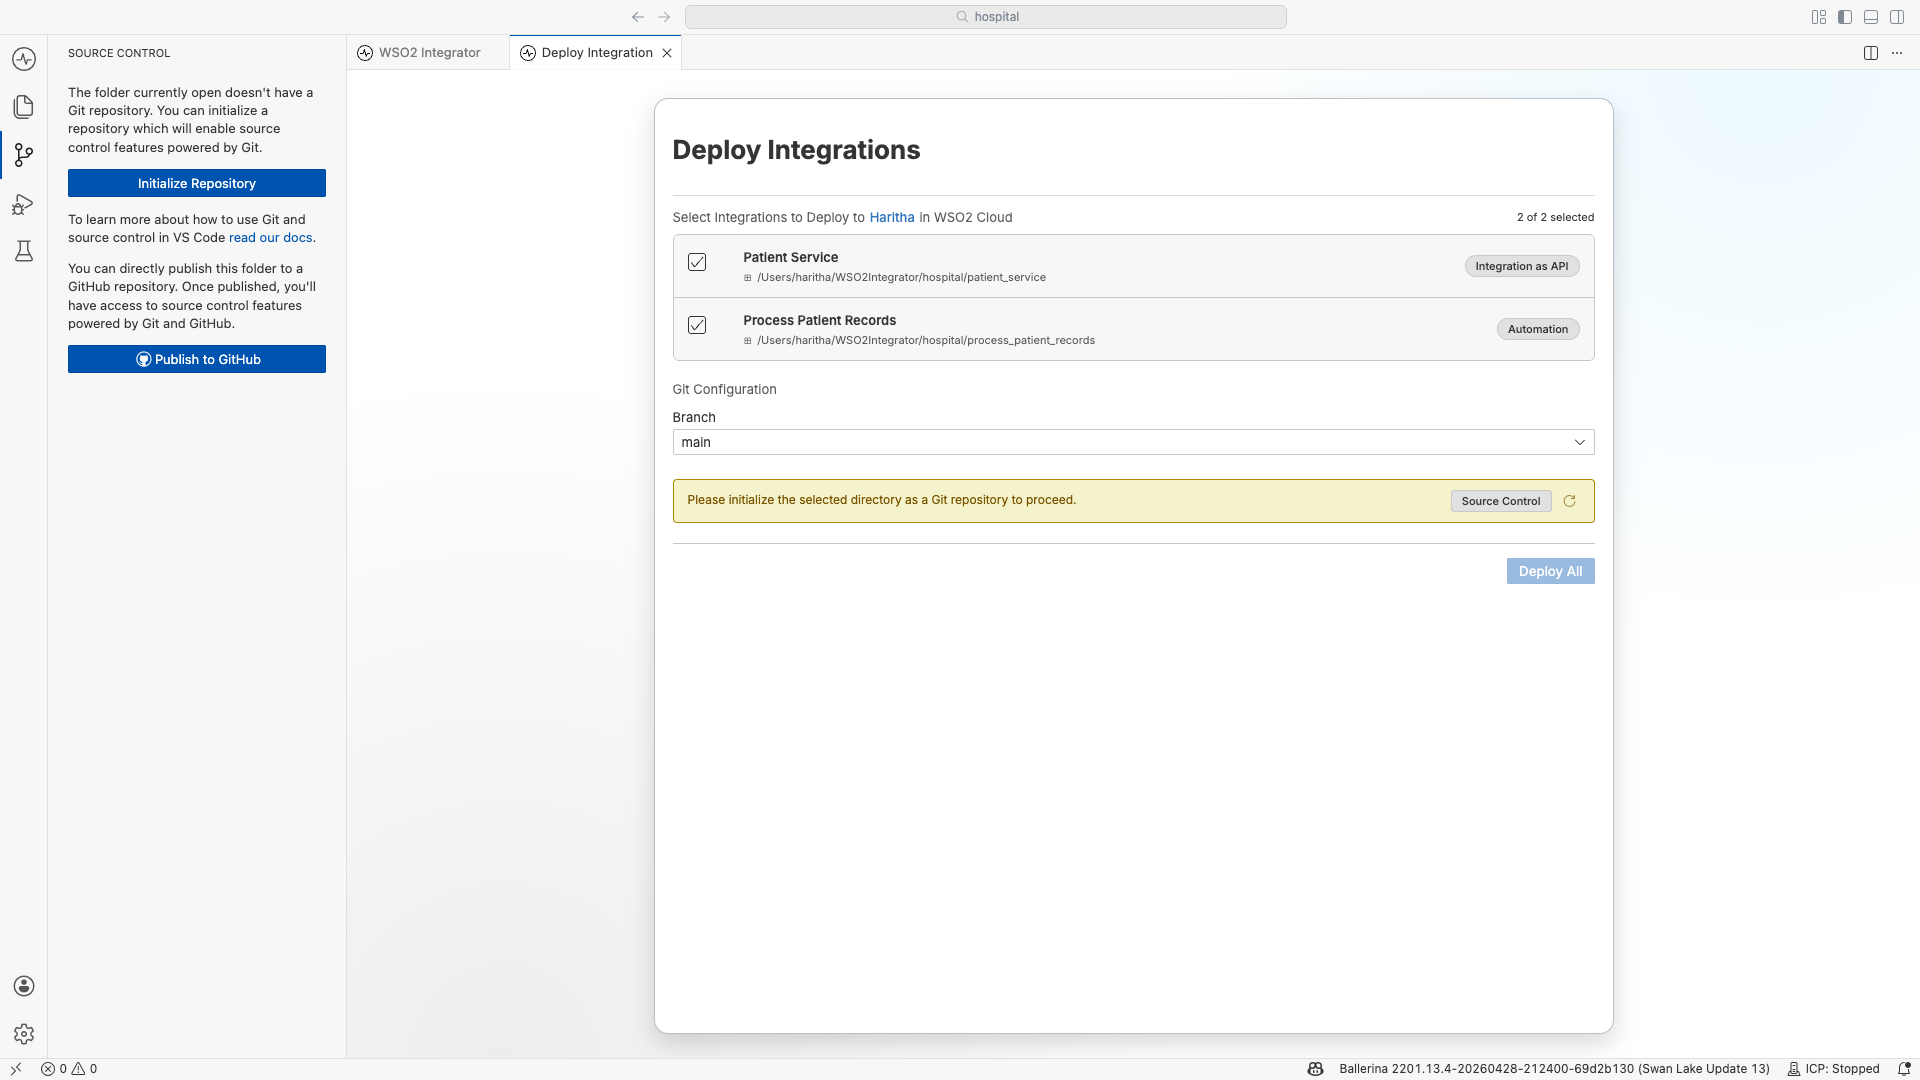Click Publish to GitHub button
1920x1080 pixels.
point(197,359)
